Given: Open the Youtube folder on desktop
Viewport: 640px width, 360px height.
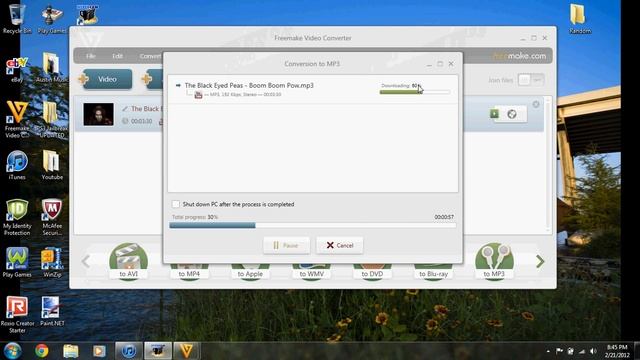Looking at the screenshot, I should (x=52, y=165).
